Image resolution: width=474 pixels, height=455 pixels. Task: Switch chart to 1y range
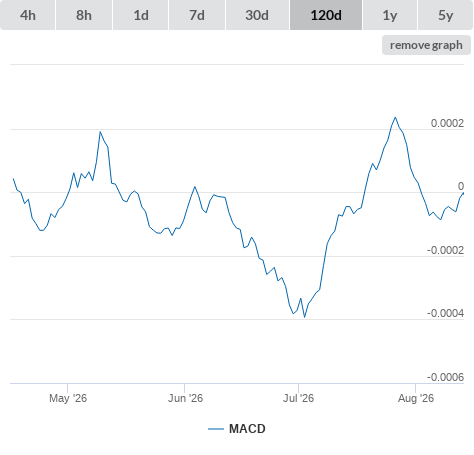tap(390, 15)
